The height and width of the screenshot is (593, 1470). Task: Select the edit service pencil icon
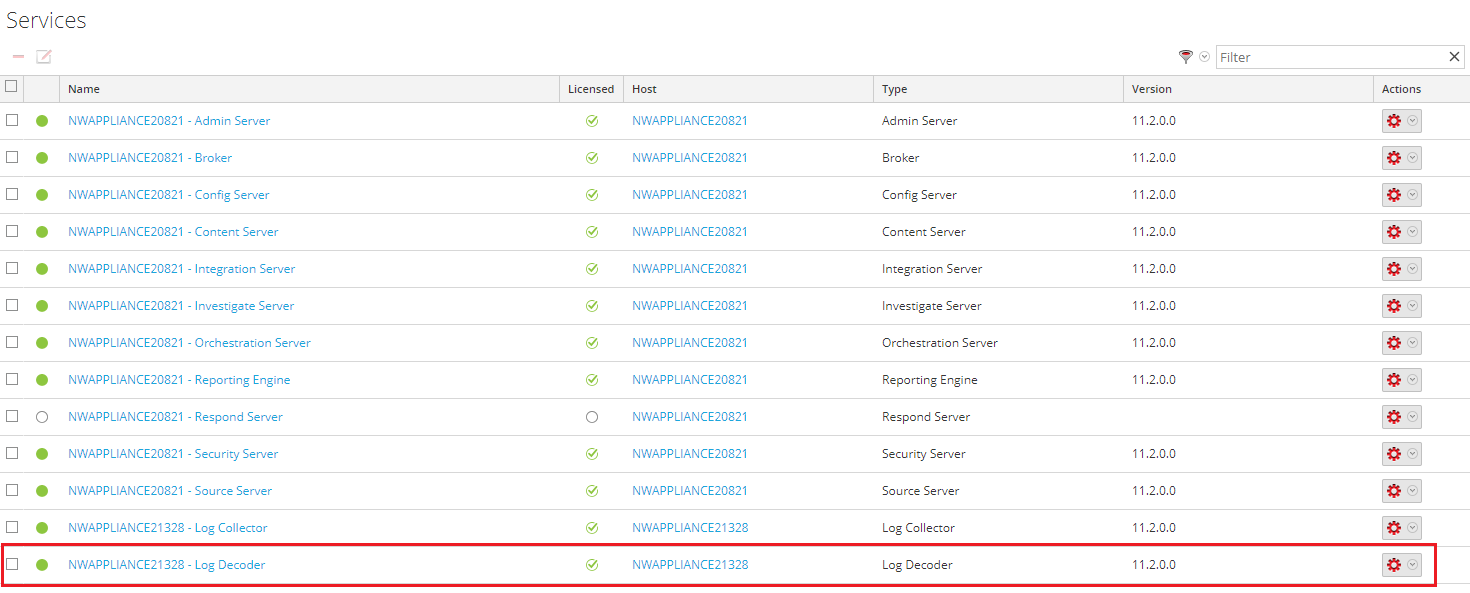(43, 57)
